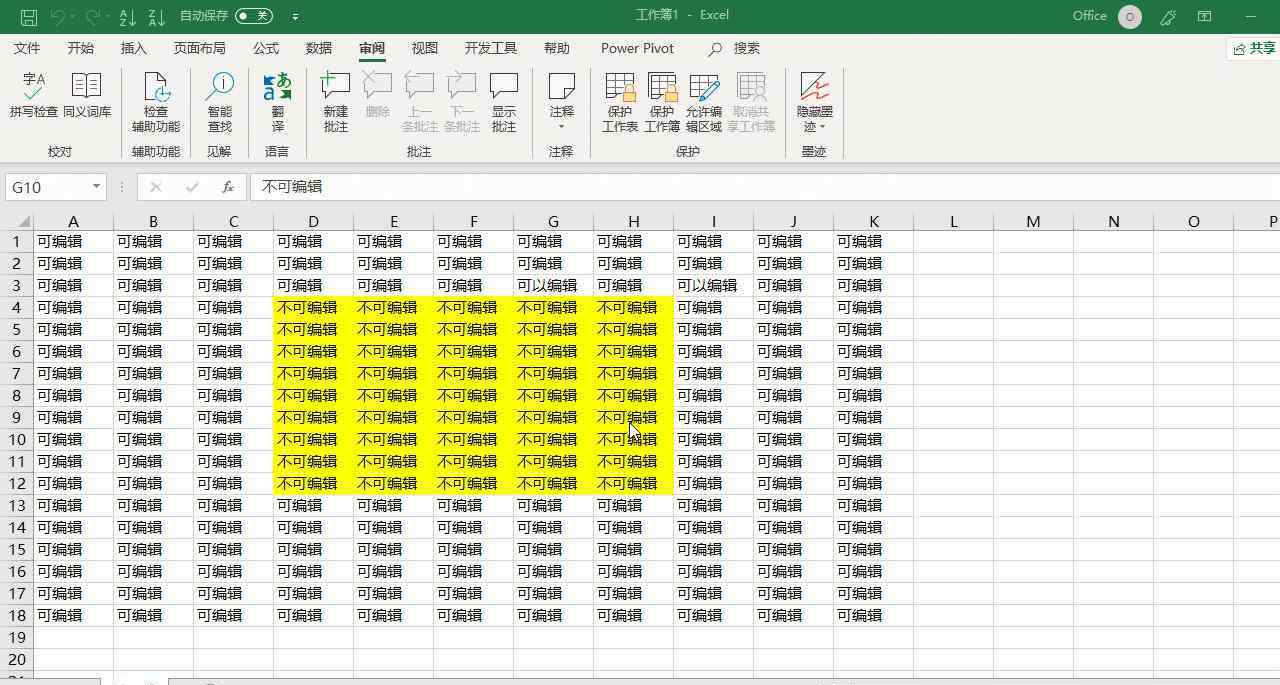This screenshot has width=1280, height=685.
Task: Sort descending with Z-A icon
Action: [x=157, y=16]
